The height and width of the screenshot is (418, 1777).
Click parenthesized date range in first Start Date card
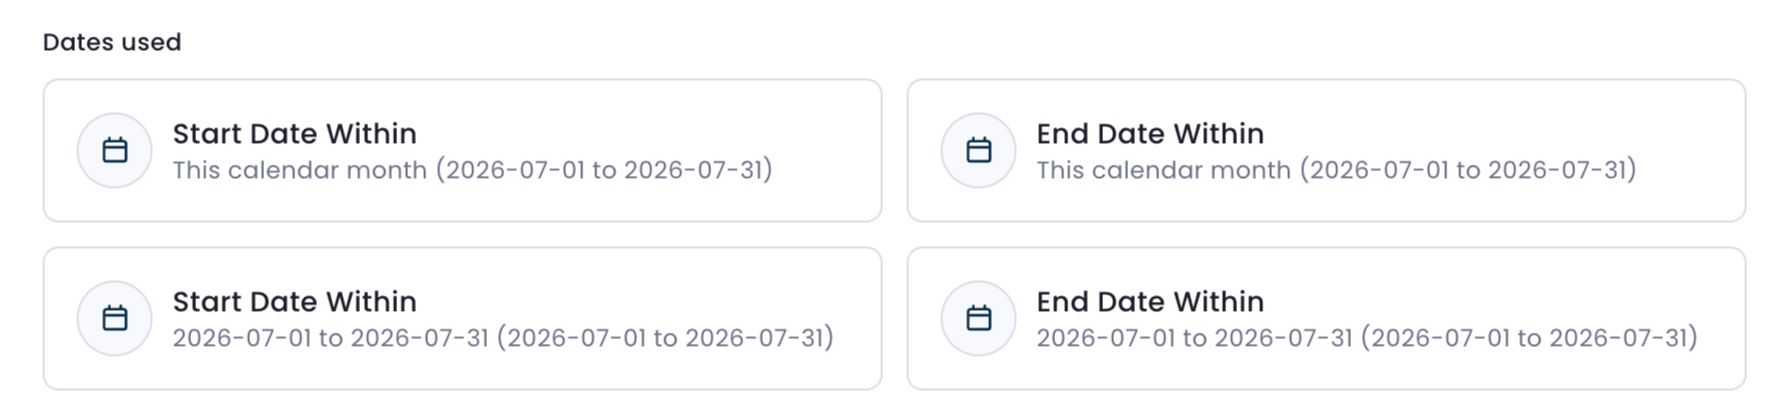tap(604, 170)
